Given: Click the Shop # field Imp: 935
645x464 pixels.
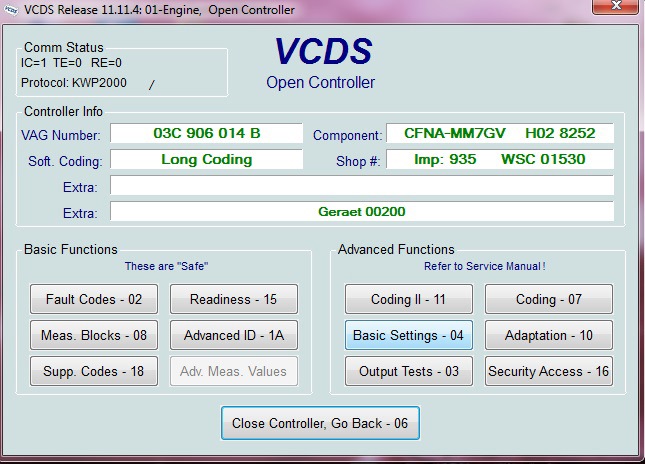Looking at the screenshot, I should click(x=500, y=159).
